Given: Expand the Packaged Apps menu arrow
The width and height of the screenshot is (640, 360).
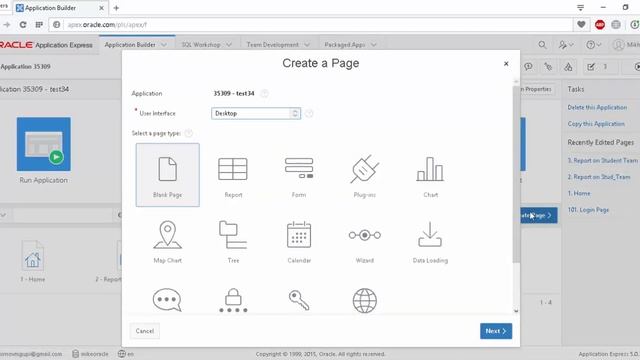Looking at the screenshot, I should [373, 45].
